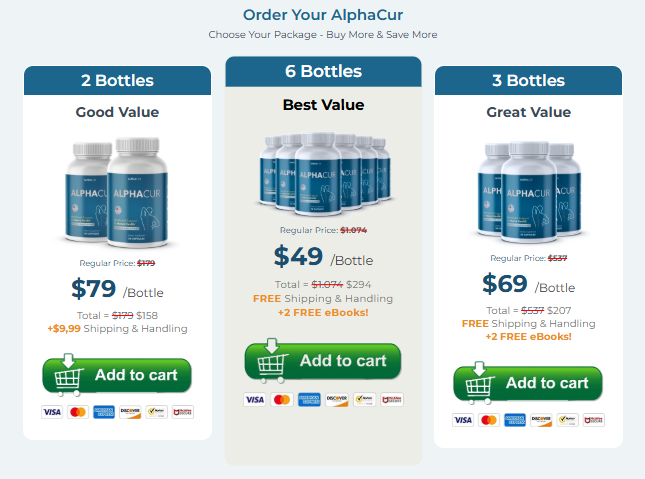Select the six-bottle AlphaCur product image
Screen dimensions: 645x479
(325, 174)
